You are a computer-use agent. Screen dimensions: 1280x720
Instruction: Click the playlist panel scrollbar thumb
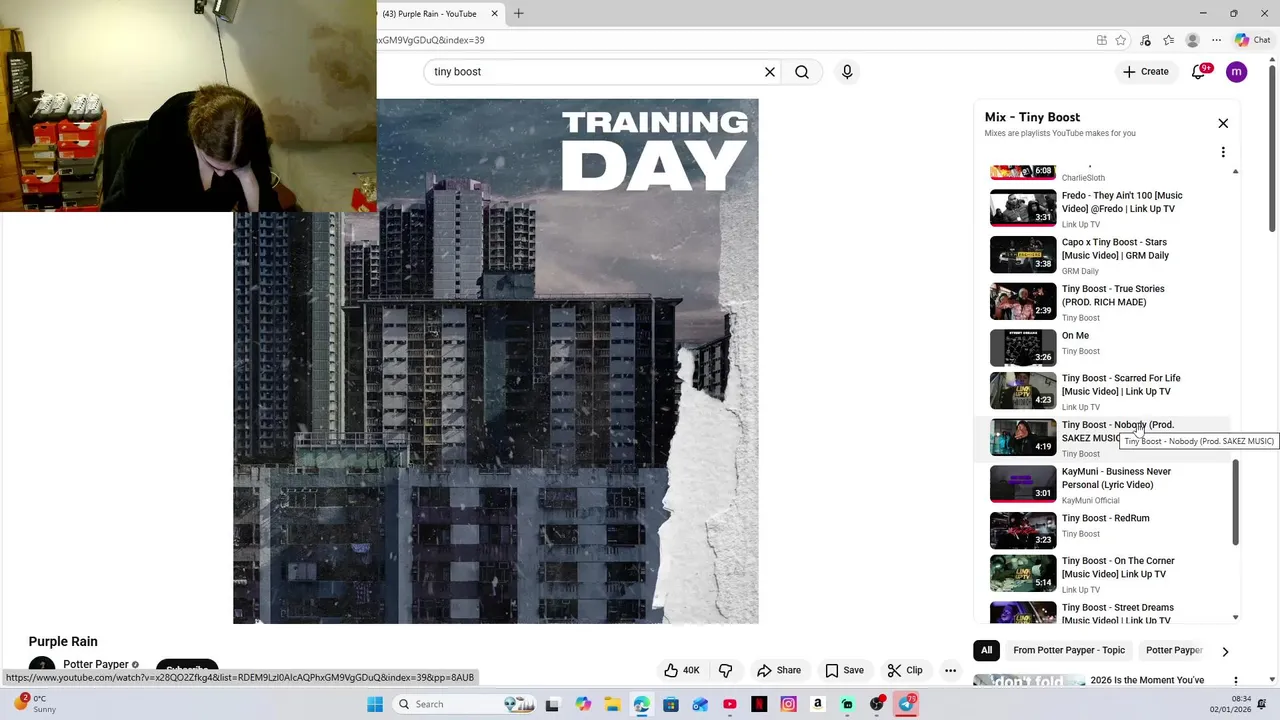(x=1235, y=502)
